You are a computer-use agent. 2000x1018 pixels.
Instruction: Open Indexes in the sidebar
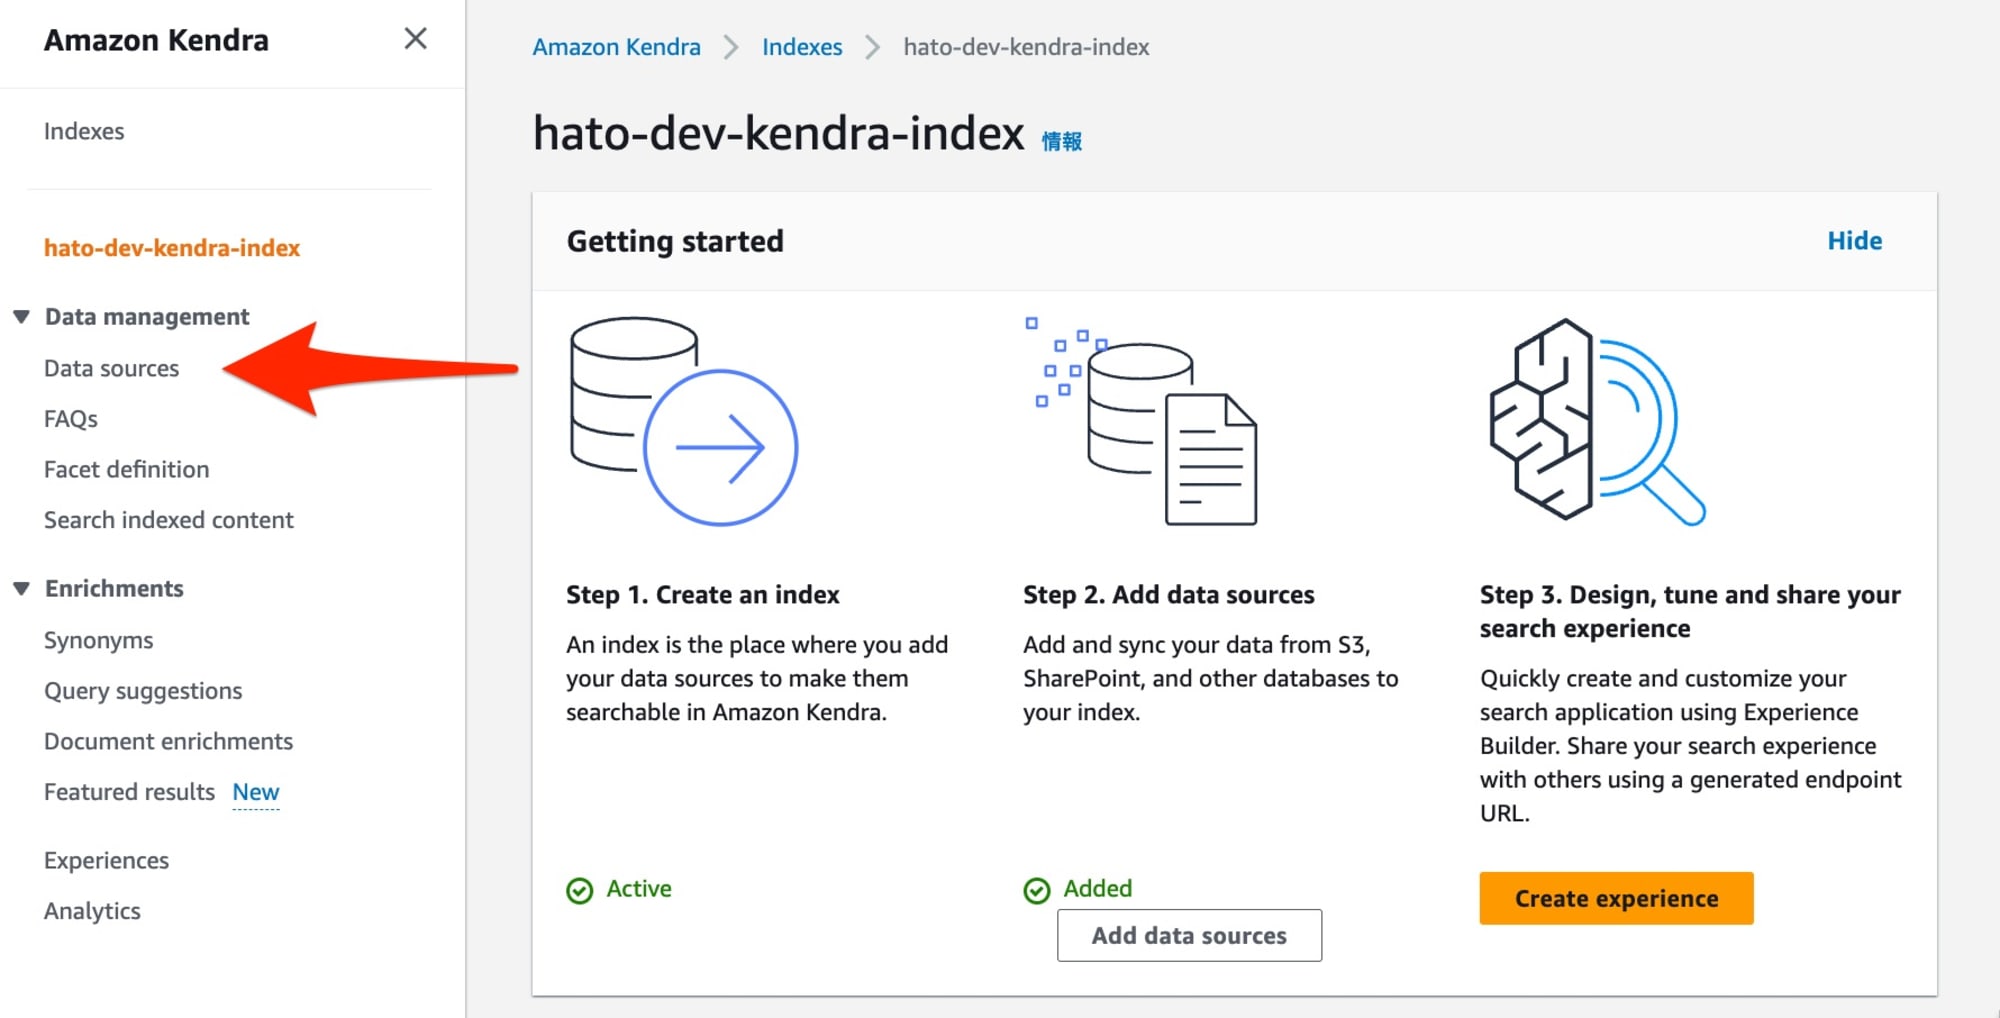pos(84,131)
